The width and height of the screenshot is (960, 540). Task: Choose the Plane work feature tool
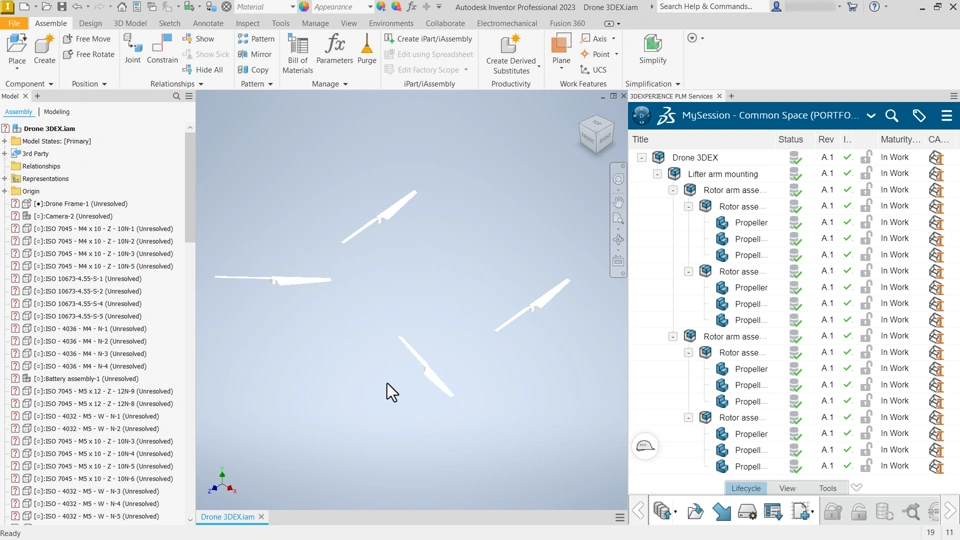[x=561, y=50]
